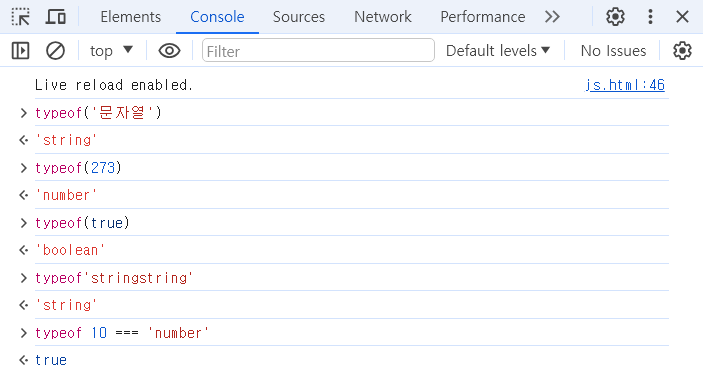This screenshot has height=372, width=703.
Task: Close the DevTools panel
Action: point(682,17)
